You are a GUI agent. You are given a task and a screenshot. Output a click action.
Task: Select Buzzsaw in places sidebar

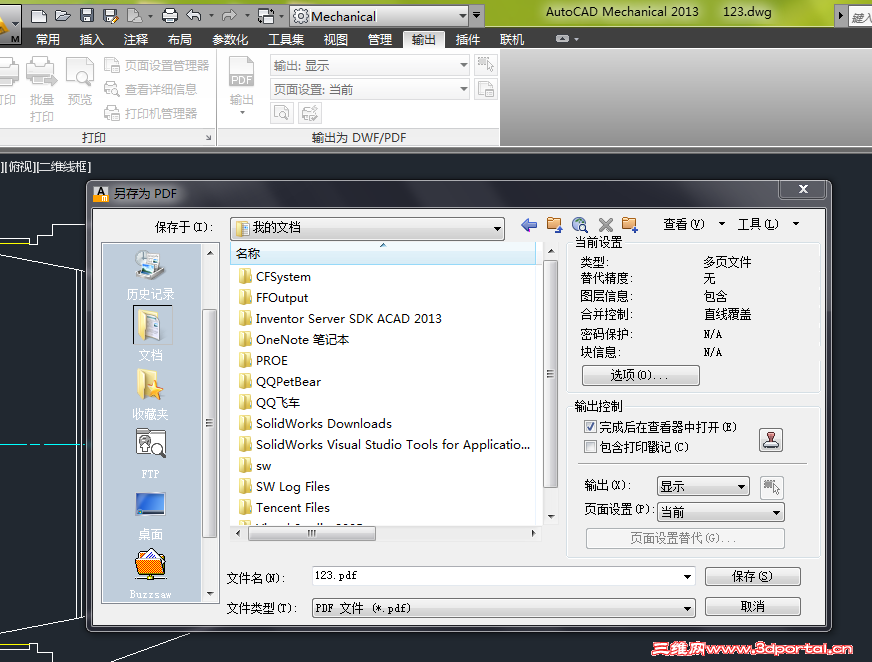(150, 574)
